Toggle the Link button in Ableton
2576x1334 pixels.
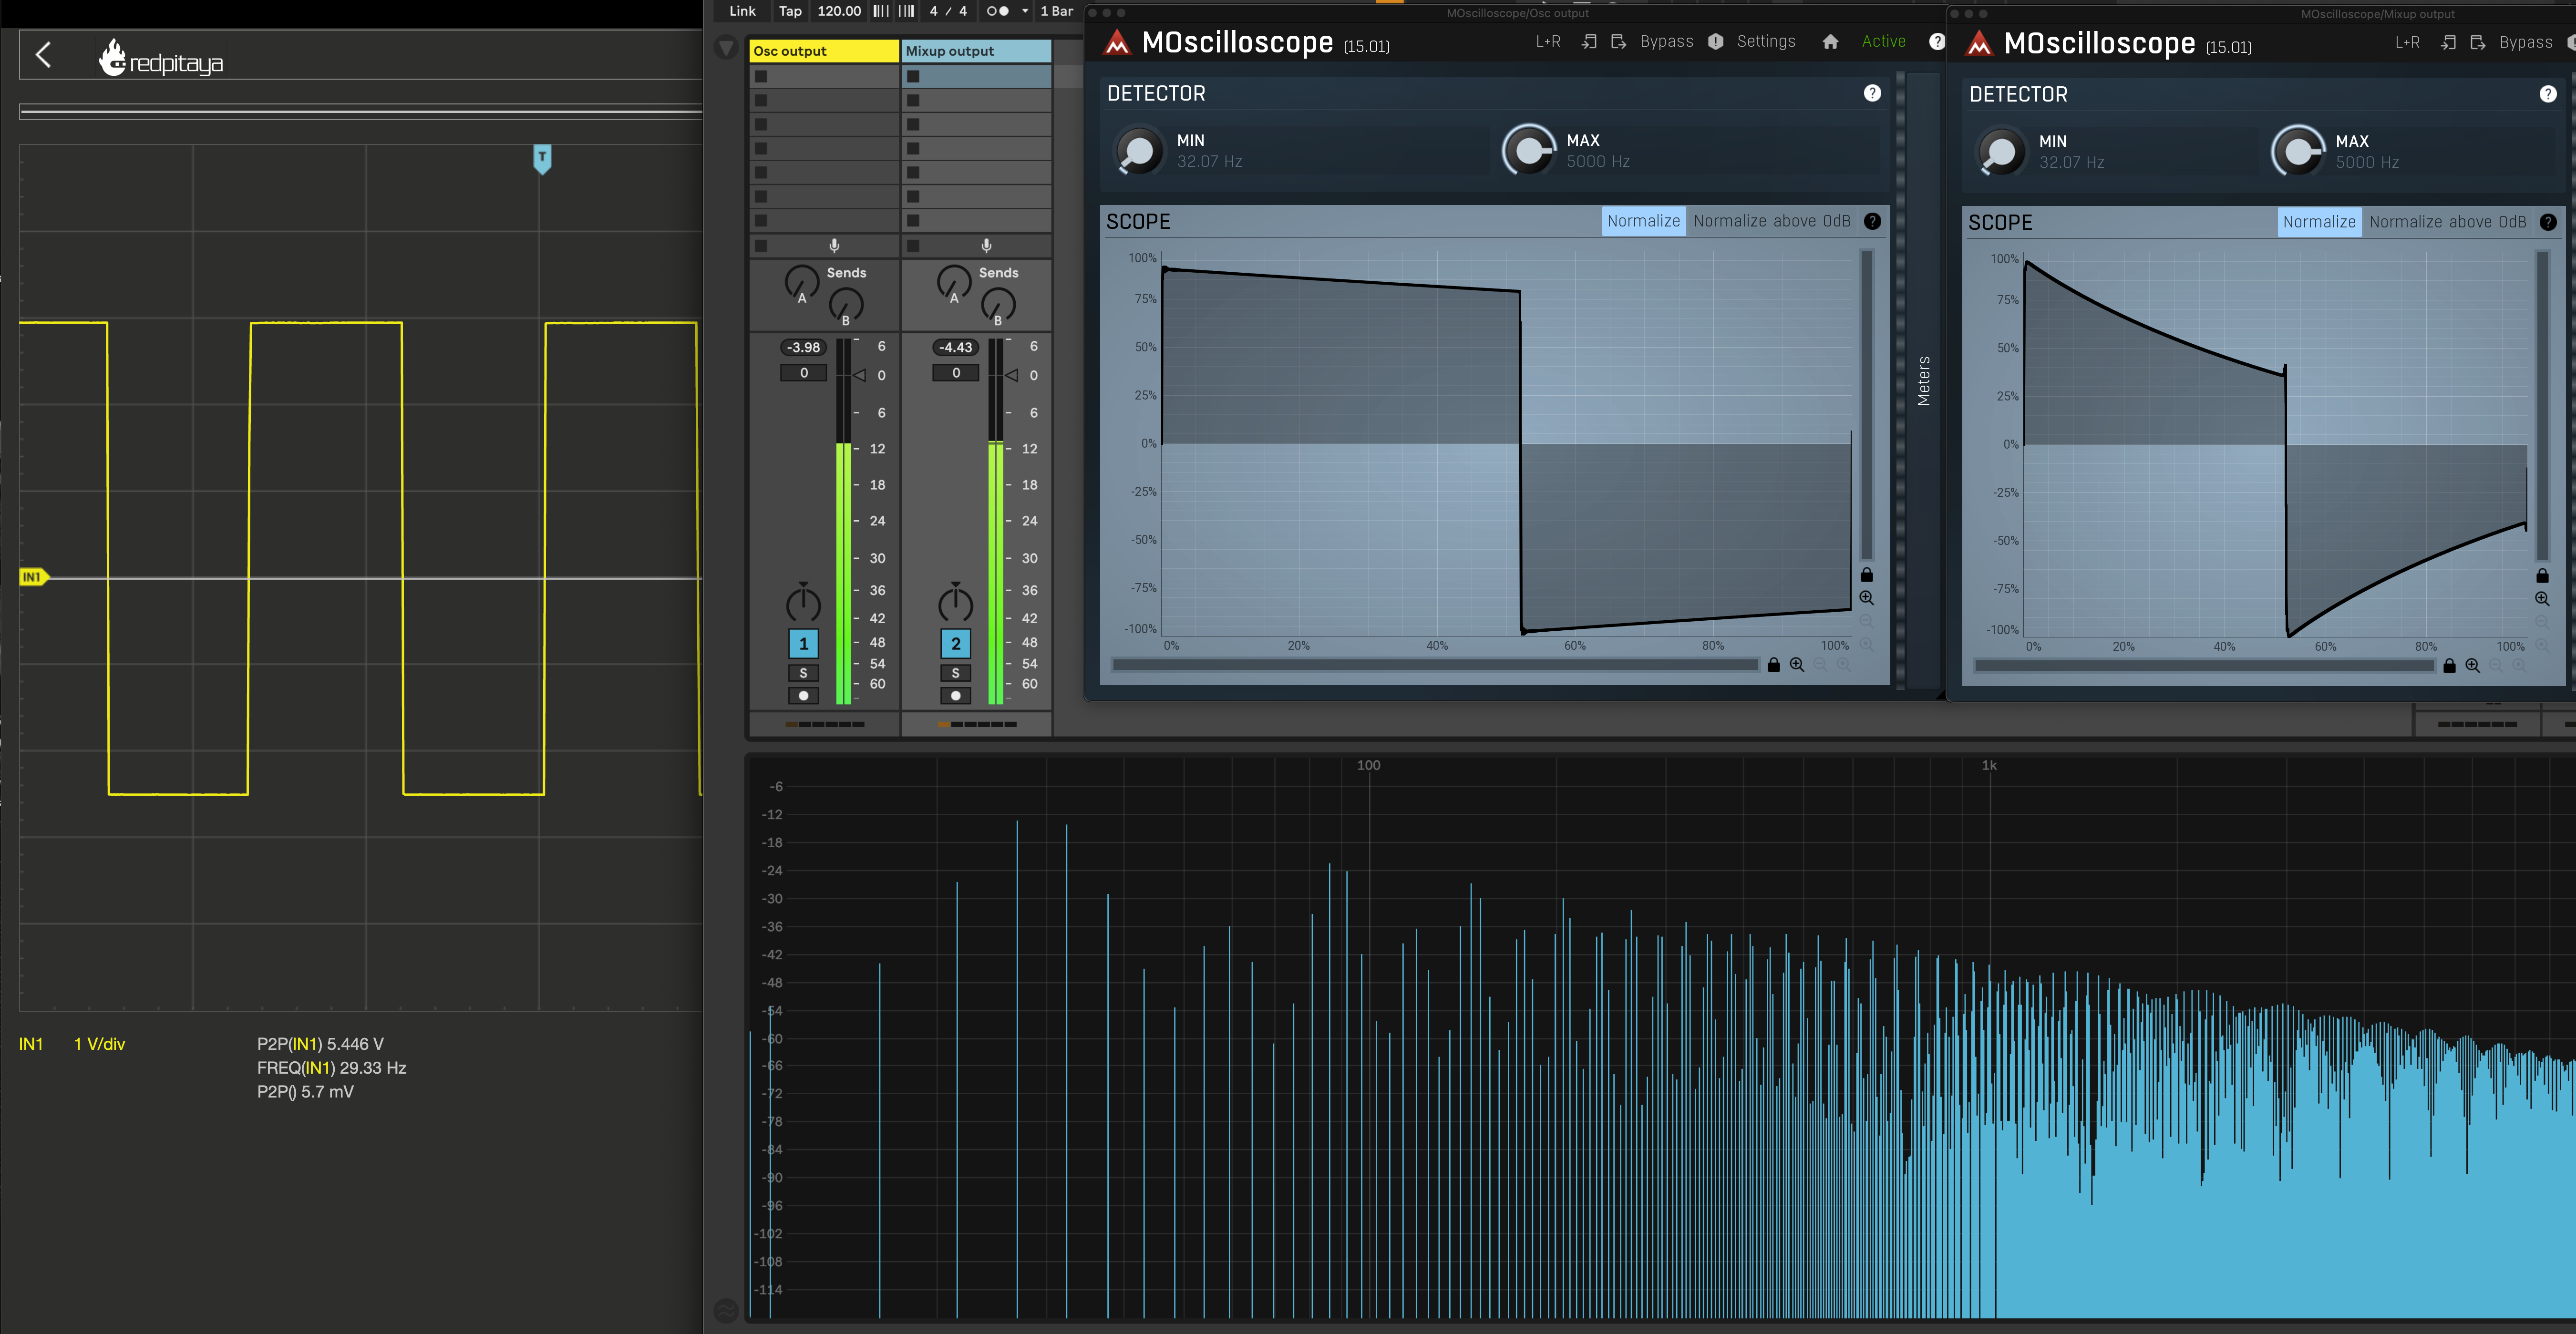[x=742, y=11]
